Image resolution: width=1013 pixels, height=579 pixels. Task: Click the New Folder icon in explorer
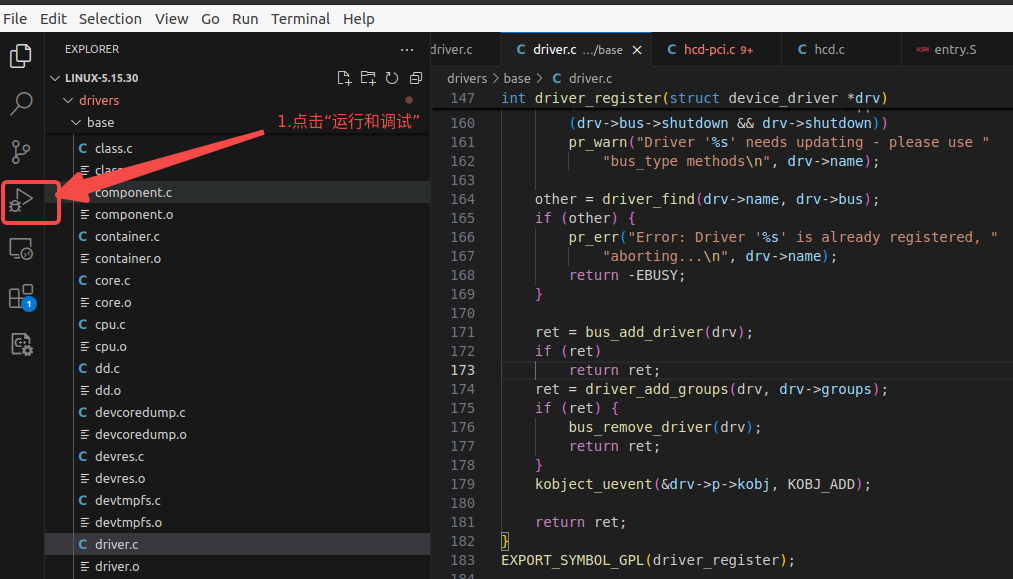click(x=368, y=78)
